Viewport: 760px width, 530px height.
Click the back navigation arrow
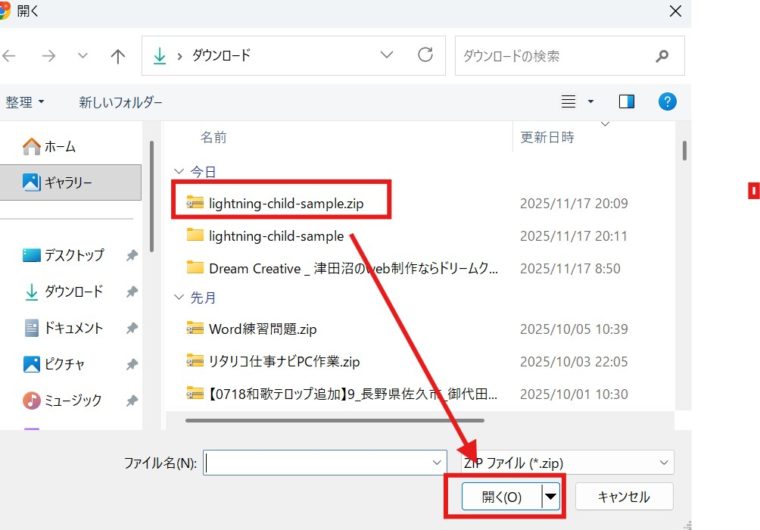[x=10, y=56]
